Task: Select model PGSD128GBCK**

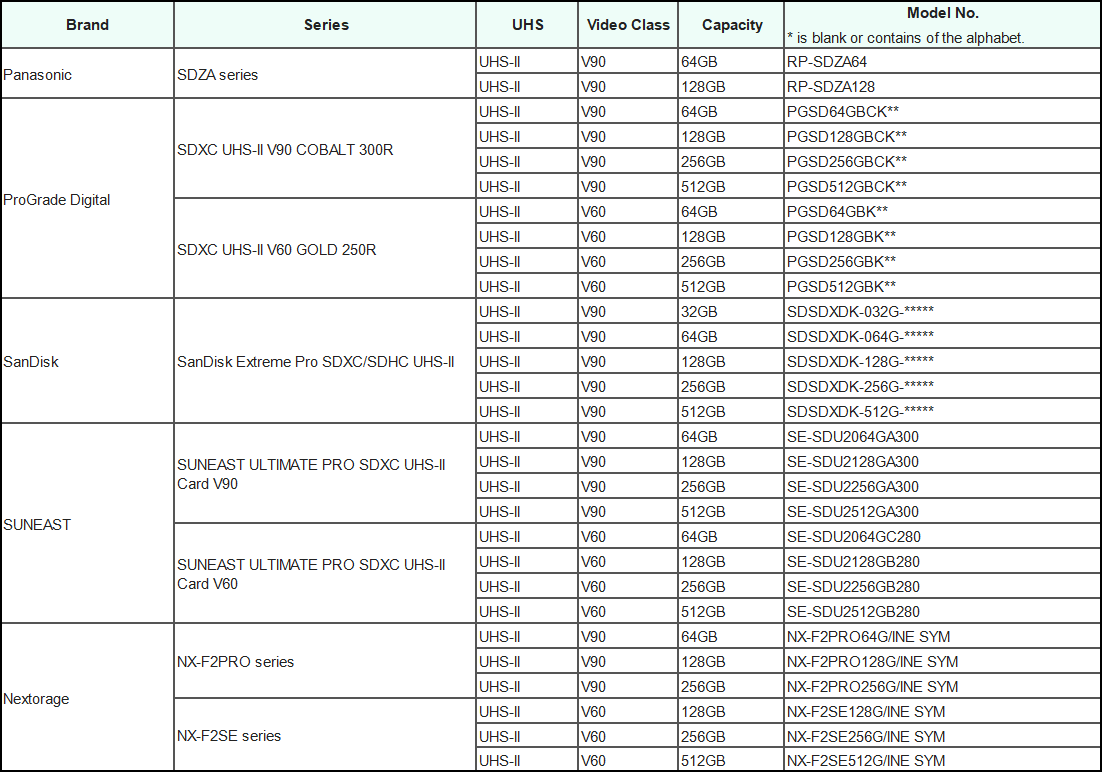Action: [x=942, y=136]
